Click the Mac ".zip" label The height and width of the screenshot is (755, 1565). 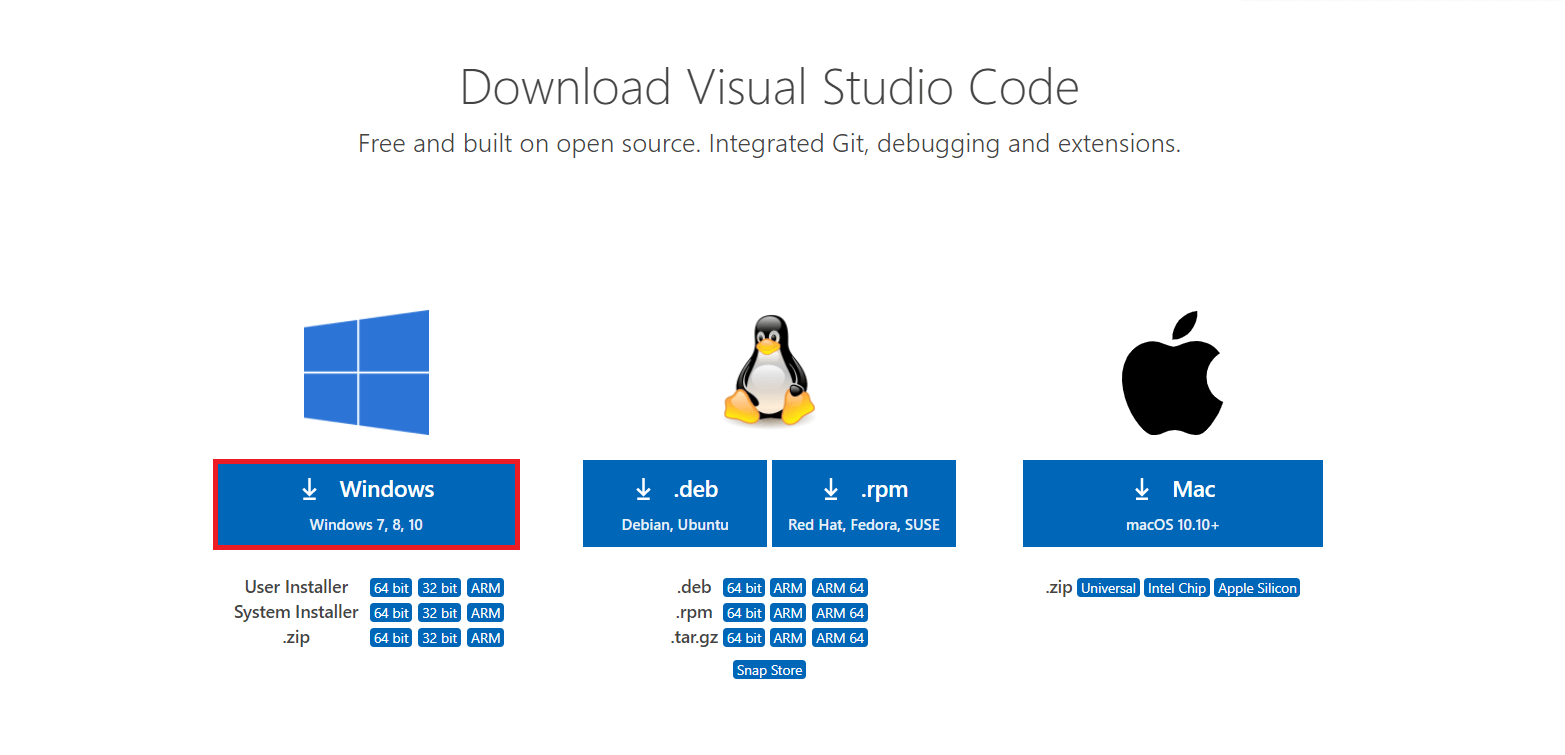tap(1059, 588)
